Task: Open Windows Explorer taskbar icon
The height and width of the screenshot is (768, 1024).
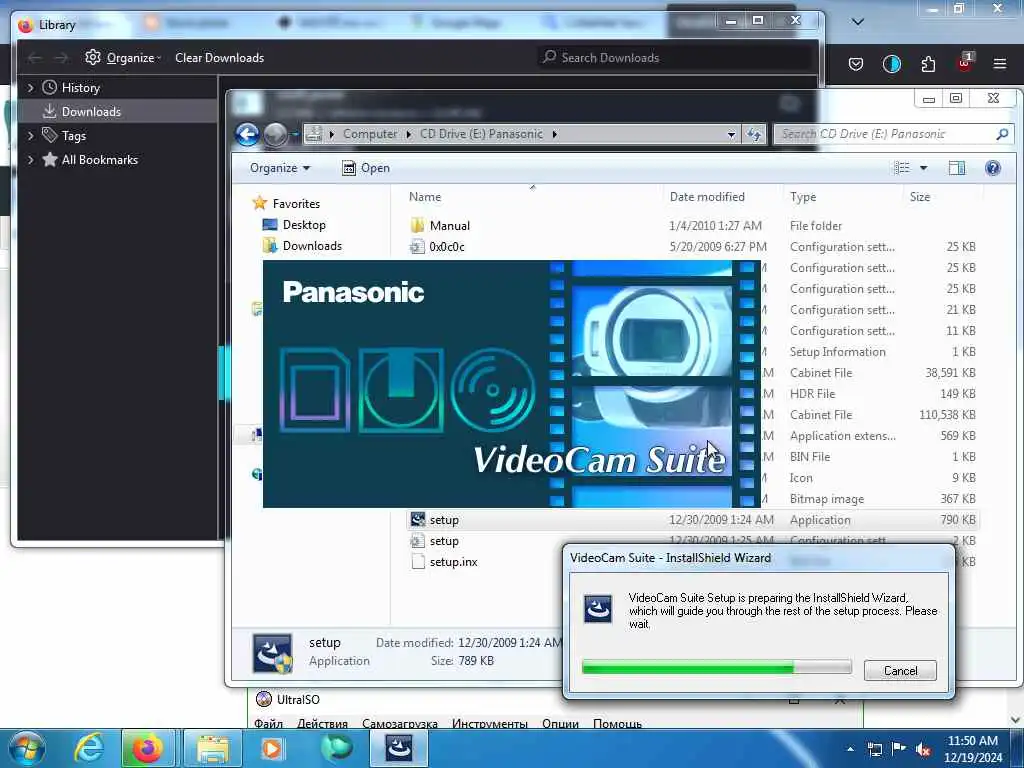Action: [212, 748]
